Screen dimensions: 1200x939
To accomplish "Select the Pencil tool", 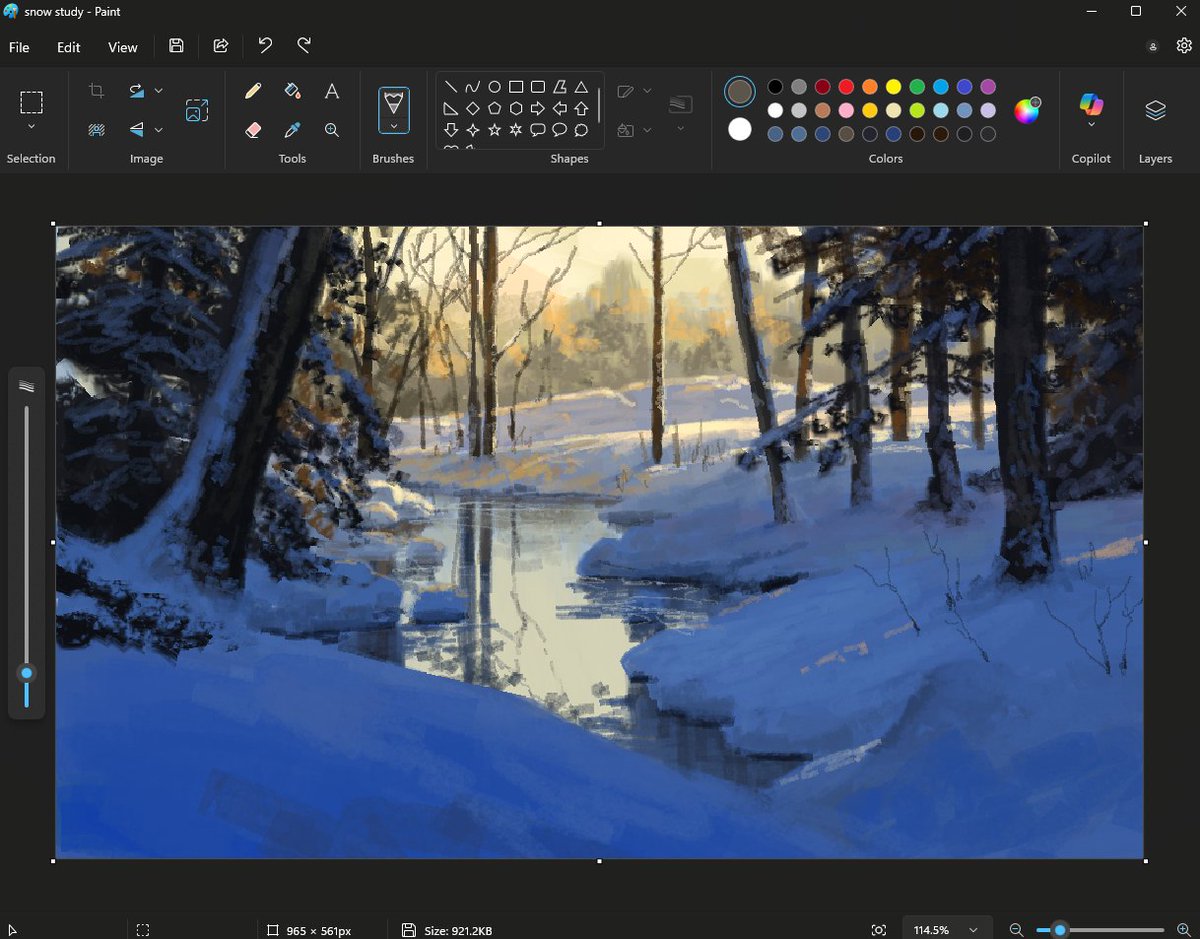I will [x=253, y=91].
